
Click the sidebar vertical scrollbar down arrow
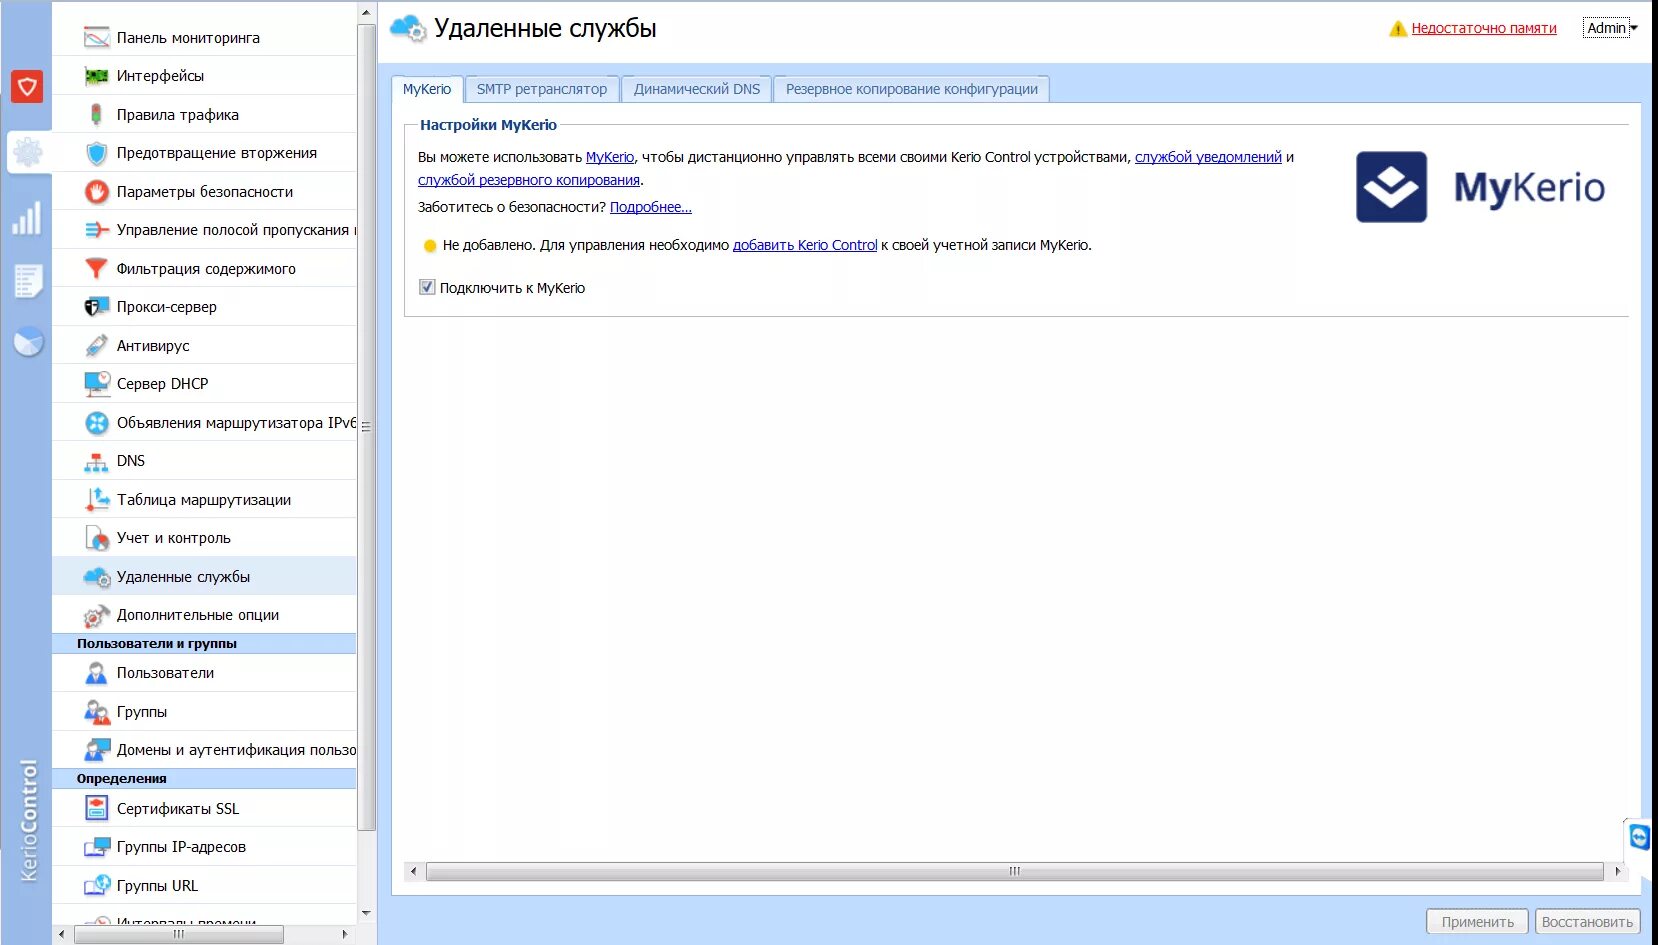tap(366, 913)
